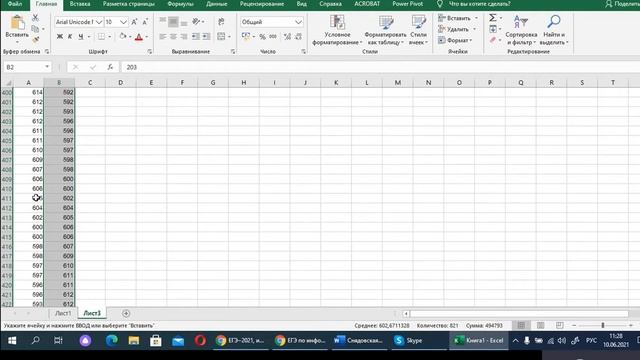The width and height of the screenshot is (640, 360).
Task: Click the Orientation (angled text) icon
Action: [x=196, y=21]
